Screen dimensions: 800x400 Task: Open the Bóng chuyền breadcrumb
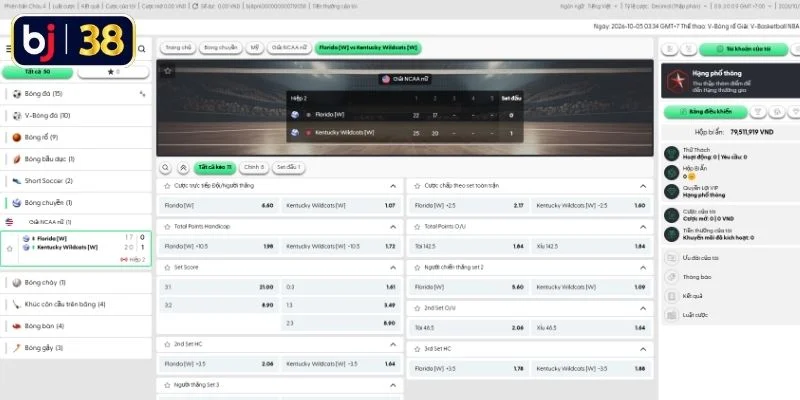click(x=220, y=48)
